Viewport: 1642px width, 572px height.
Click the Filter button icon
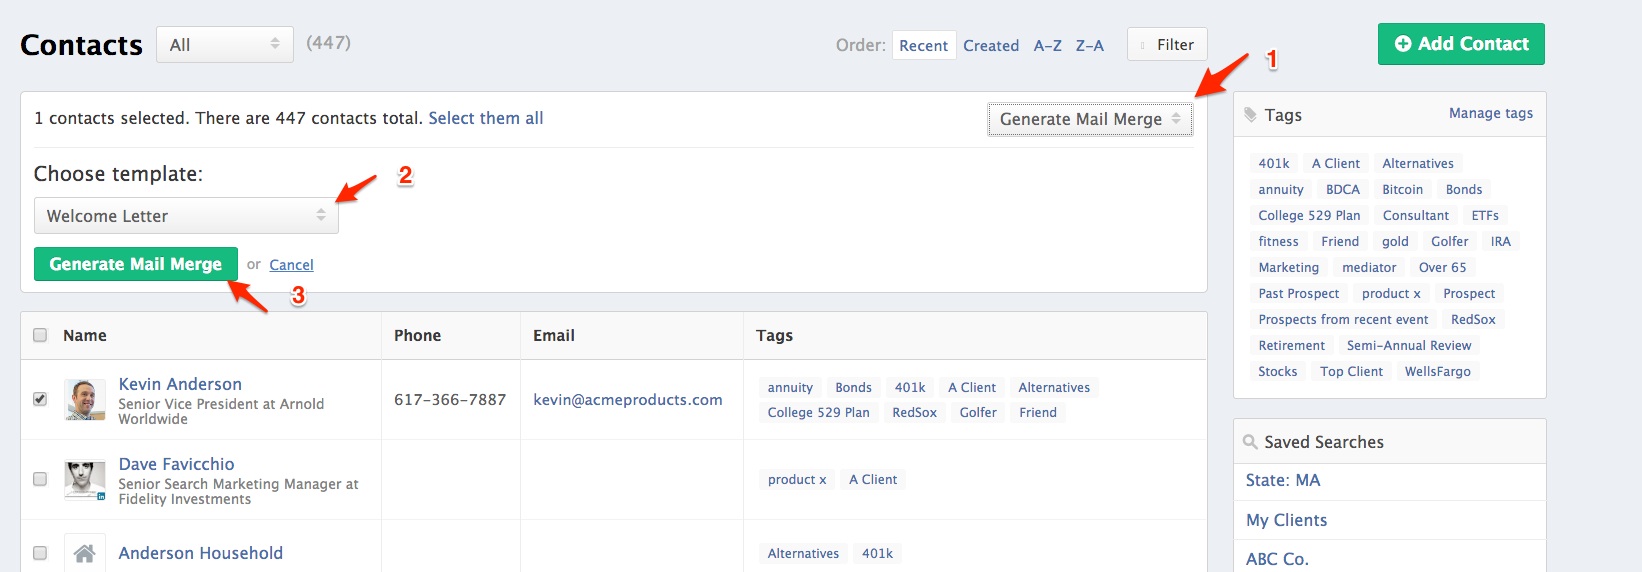(x=1143, y=45)
